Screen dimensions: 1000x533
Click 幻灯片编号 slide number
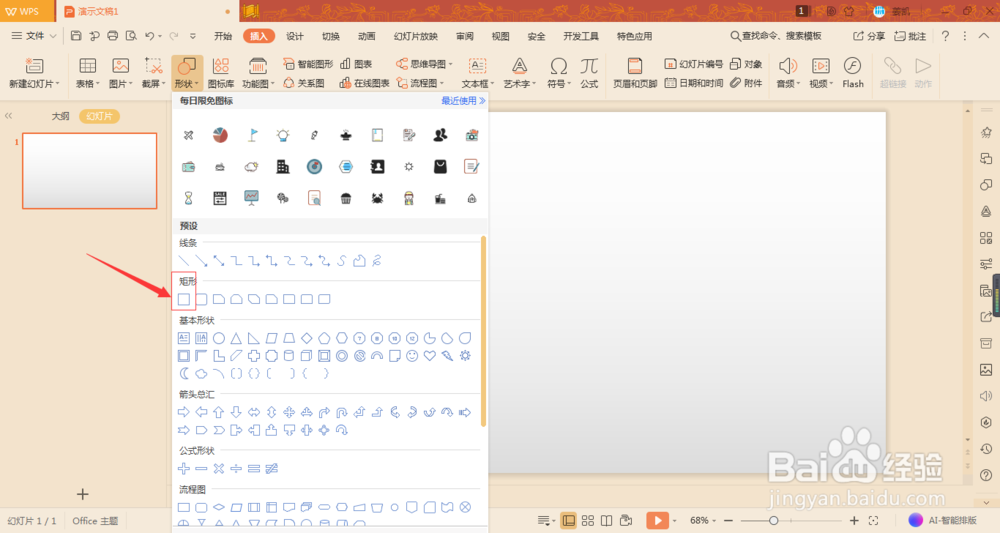[x=694, y=64]
